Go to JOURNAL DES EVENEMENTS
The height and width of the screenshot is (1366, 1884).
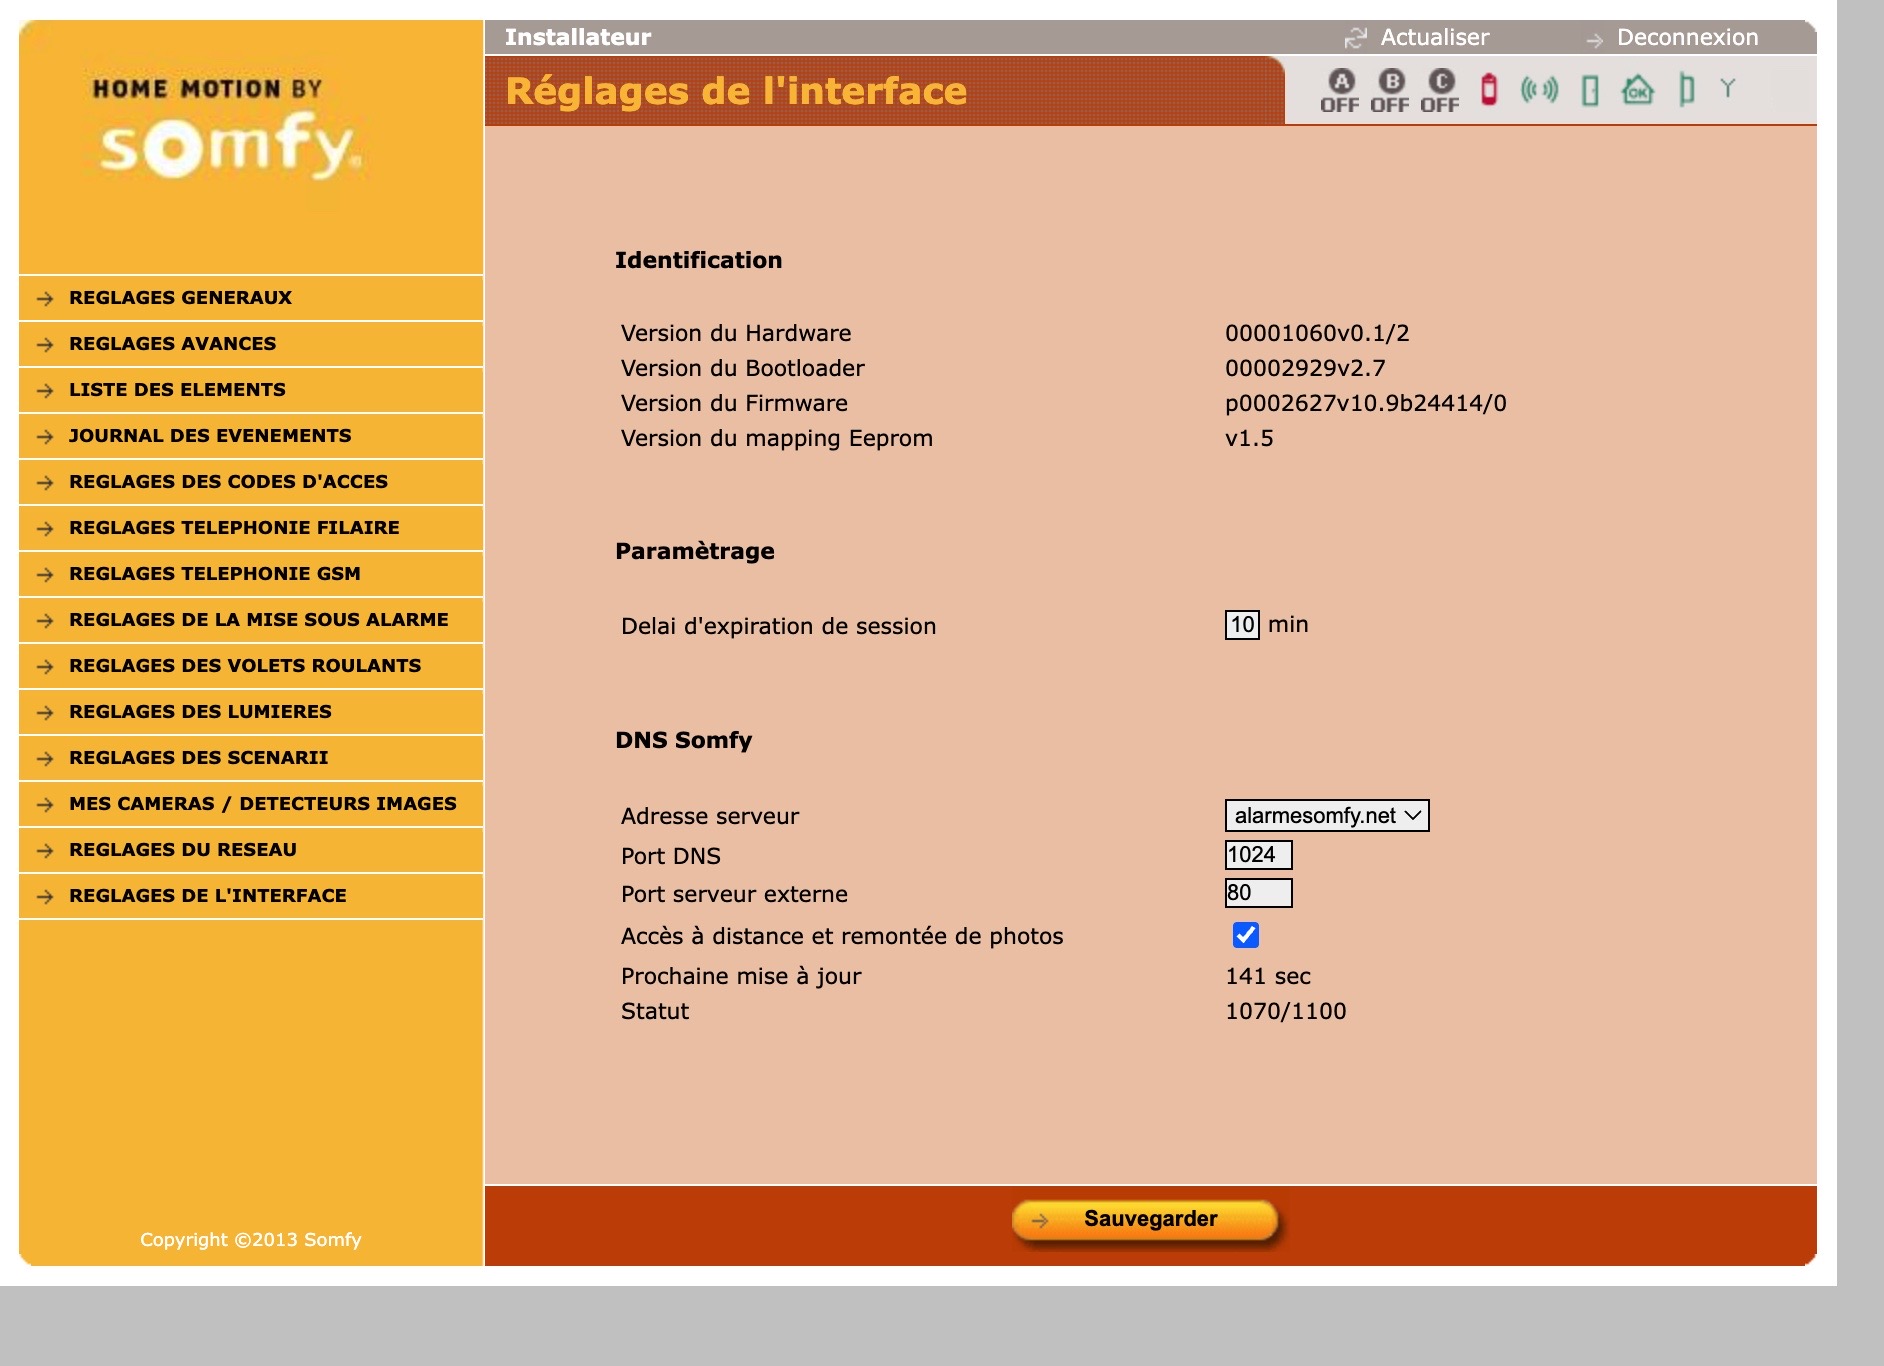pos(210,436)
